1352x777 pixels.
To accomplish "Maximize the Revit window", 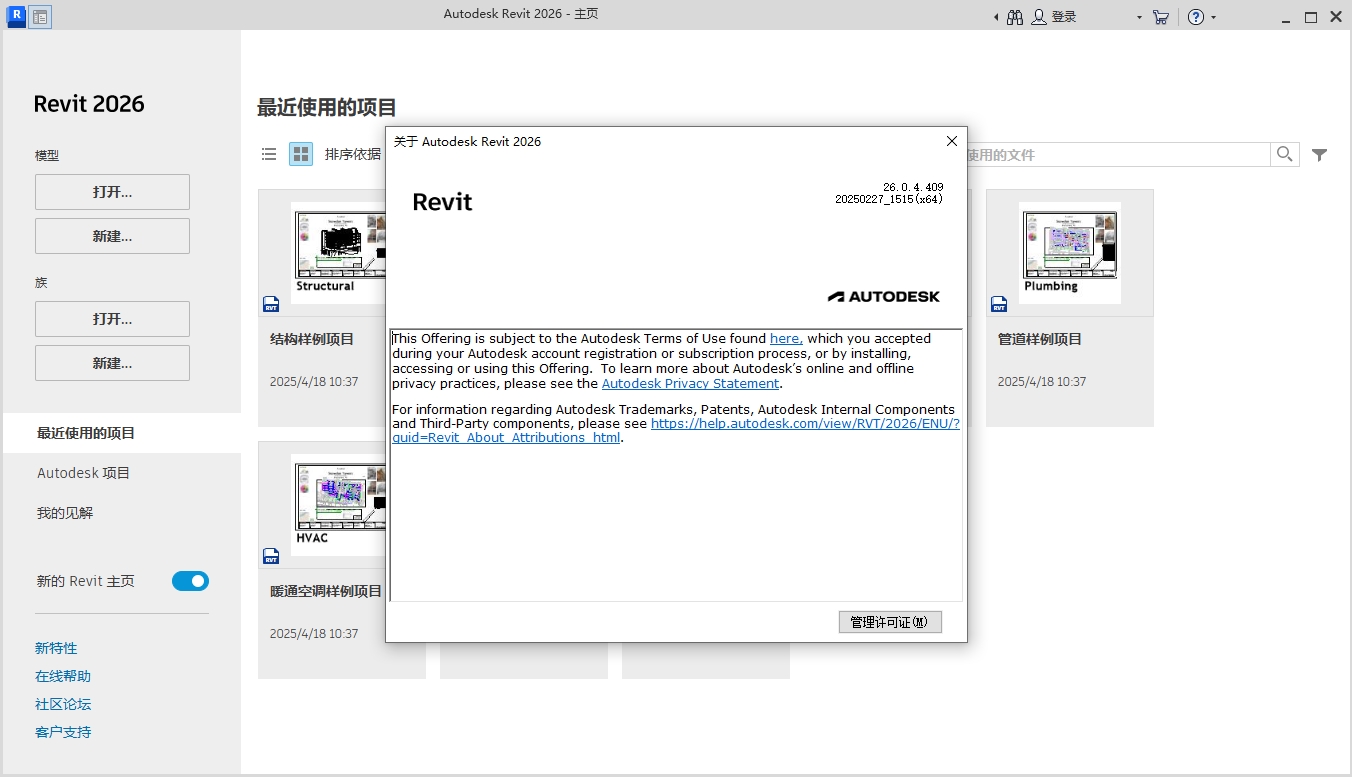I will (x=1310, y=17).
